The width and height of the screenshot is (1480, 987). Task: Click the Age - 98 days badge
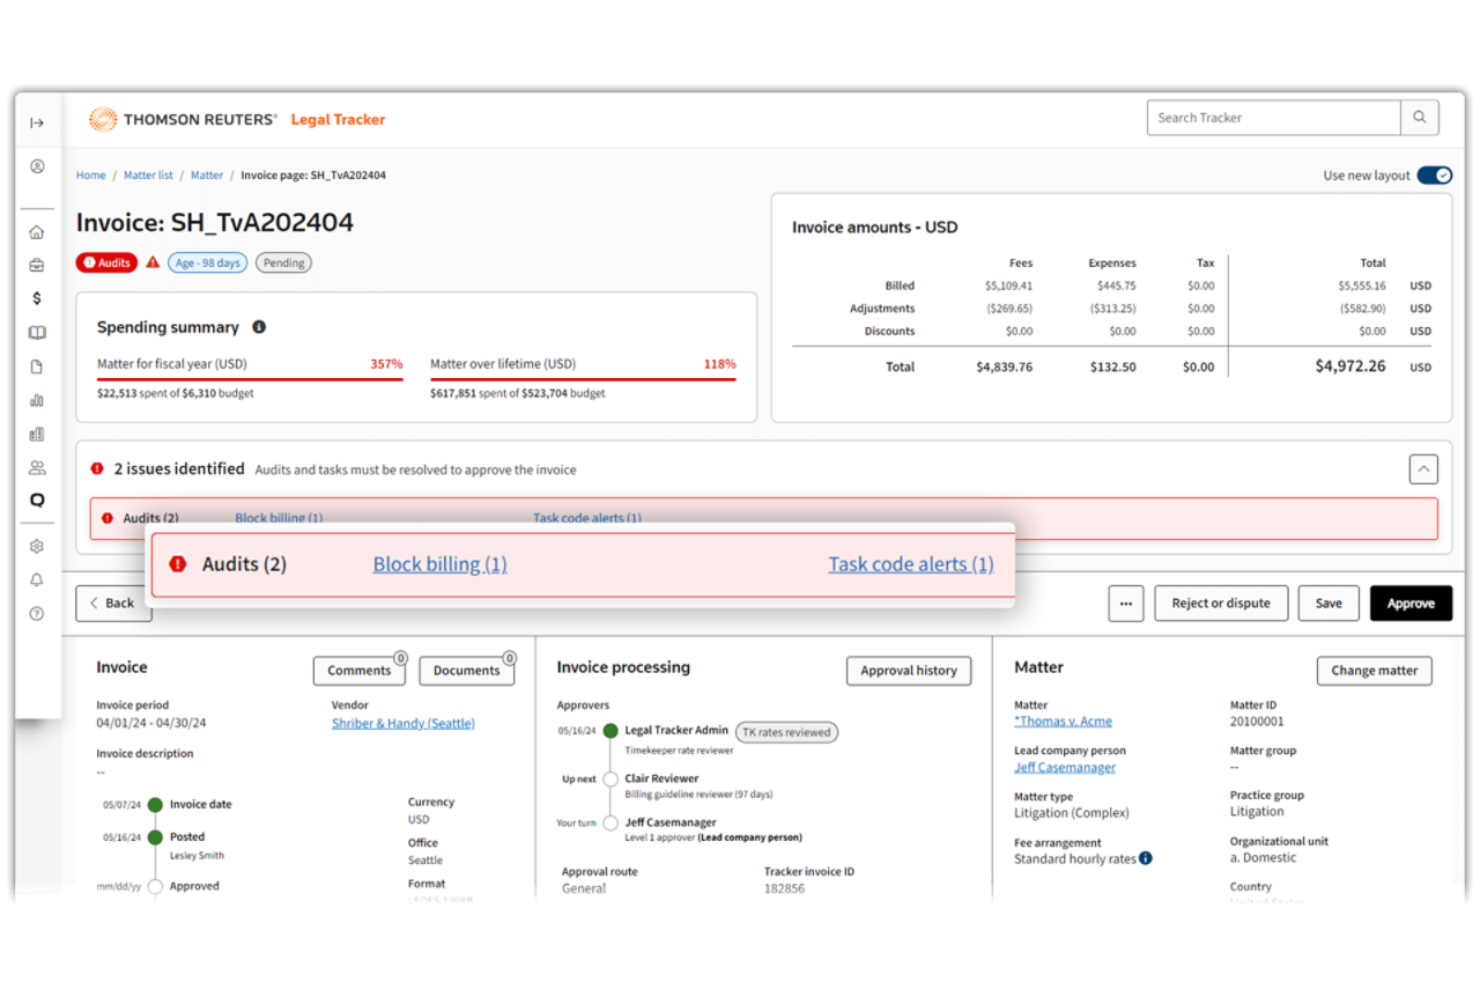[x=207, y=263]
